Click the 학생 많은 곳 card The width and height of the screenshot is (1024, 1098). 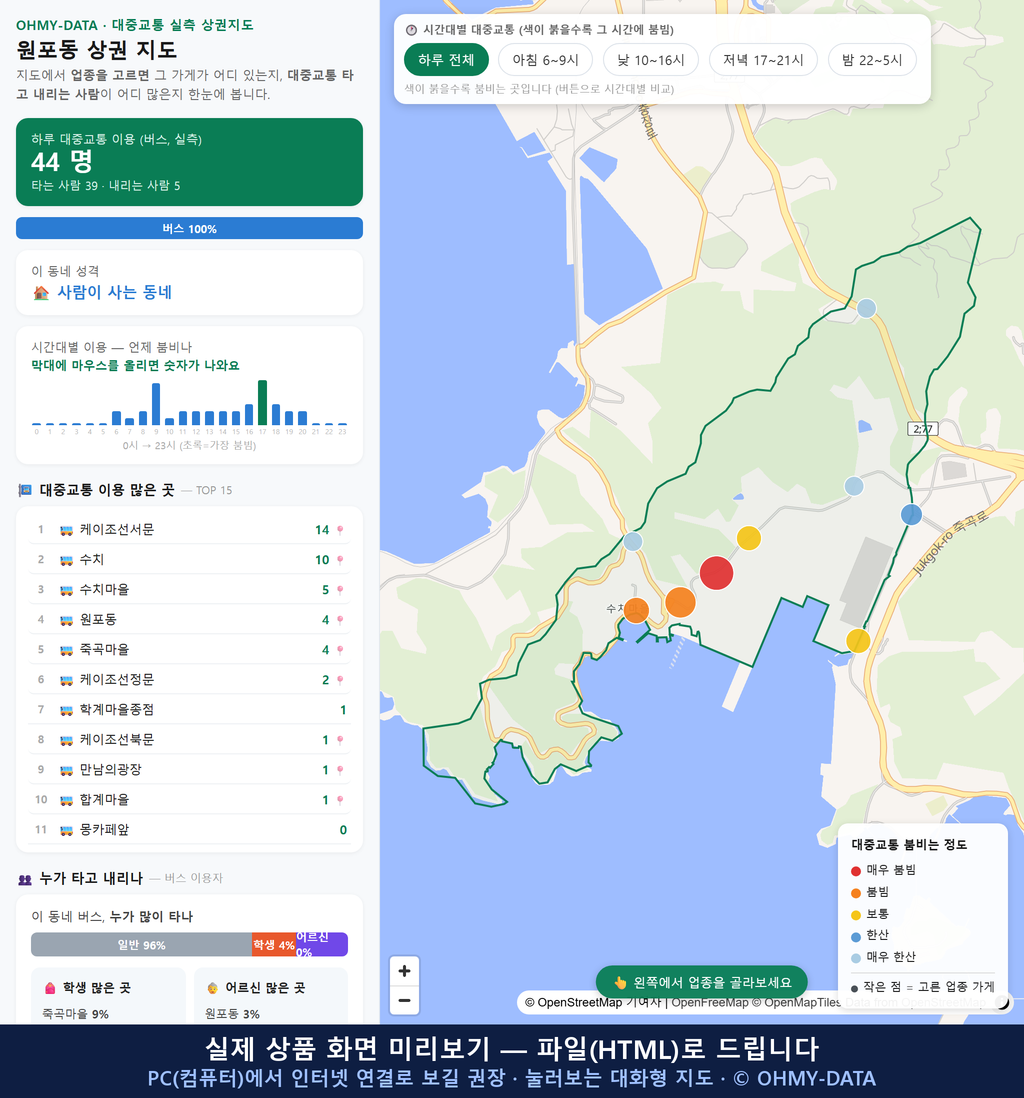[x=109, y=996]
